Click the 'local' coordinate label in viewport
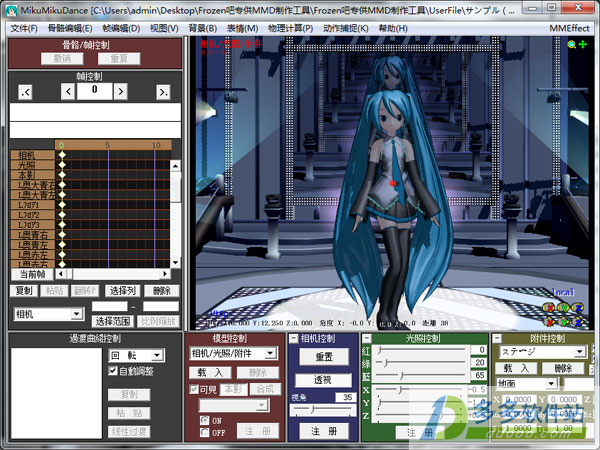600x450 pixels. click(x=562, y=292)
